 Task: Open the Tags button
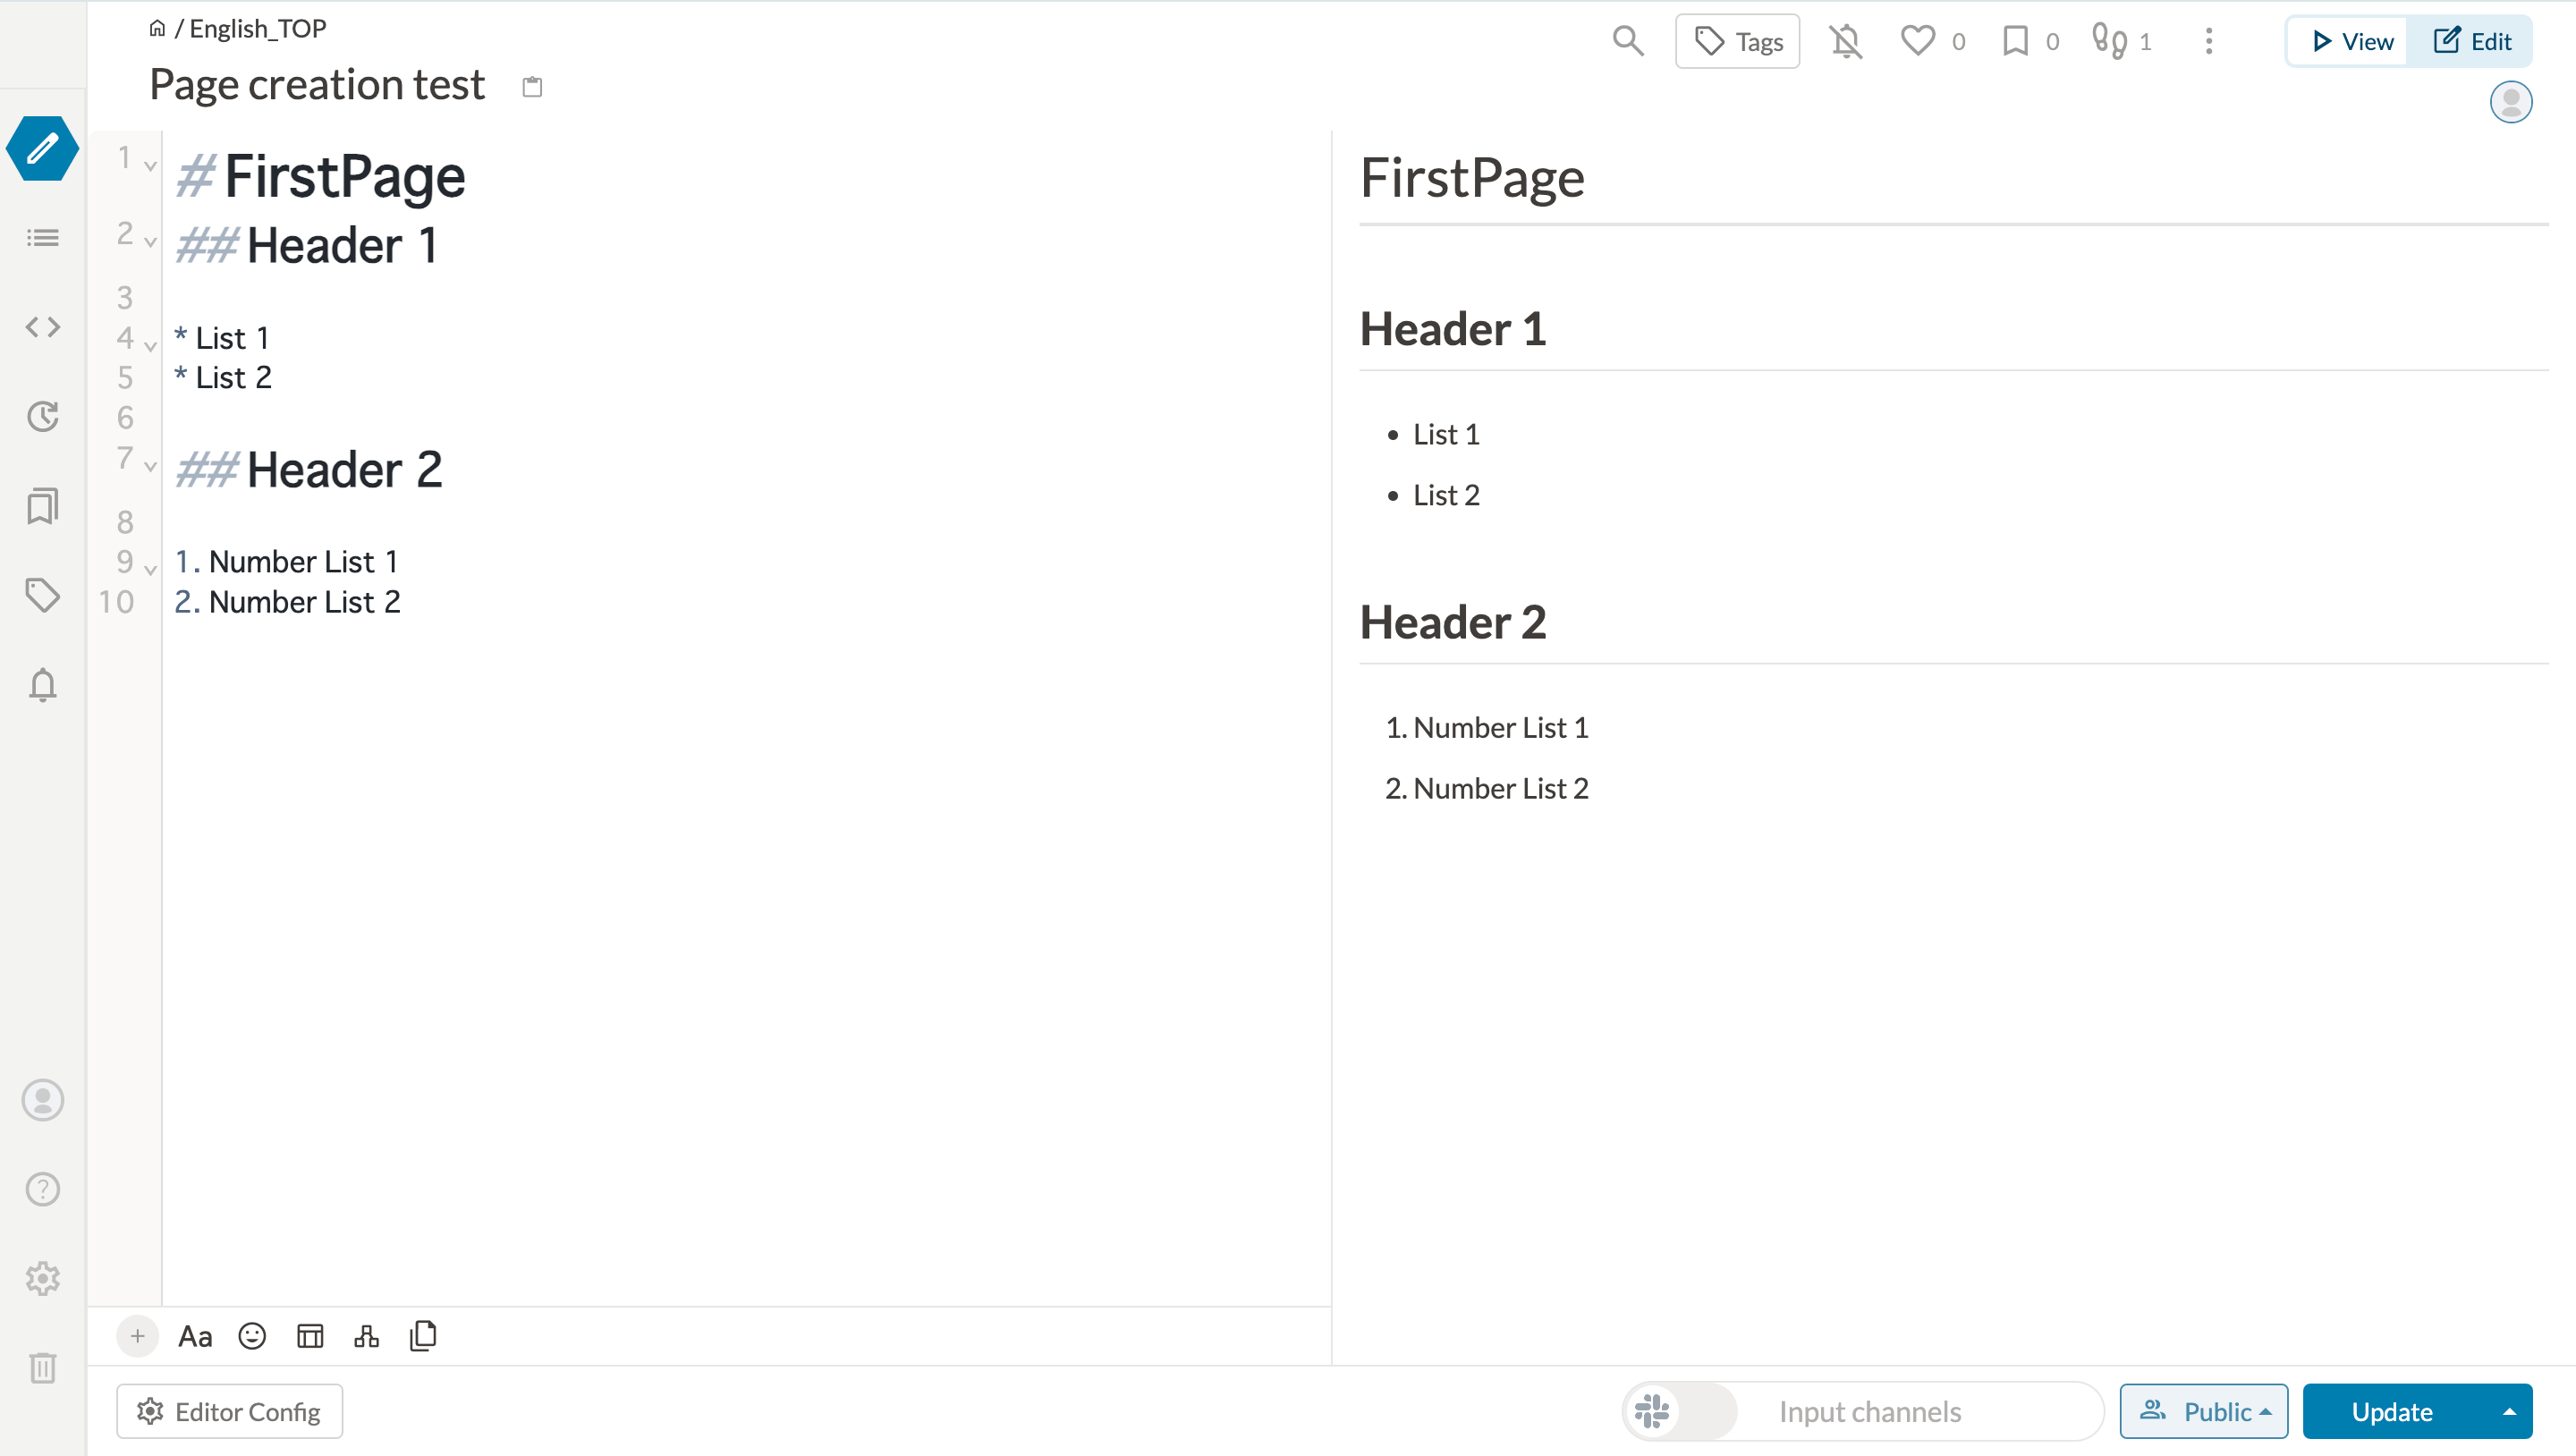click(x=1738, y=41)
